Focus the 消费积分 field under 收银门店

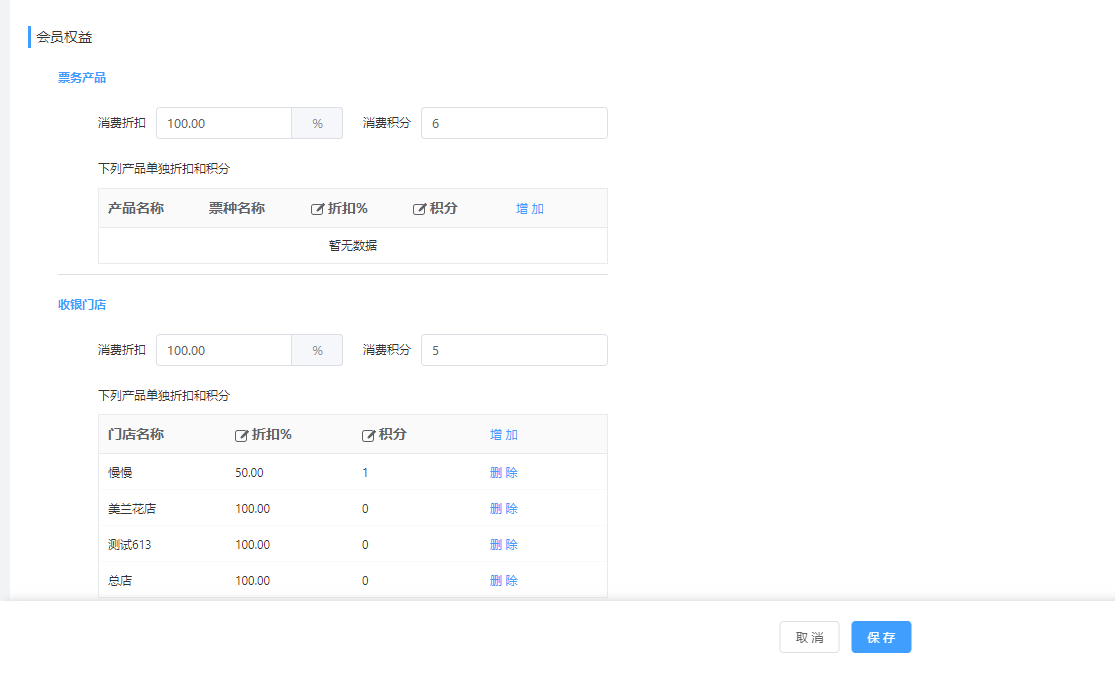click(514, 350)
